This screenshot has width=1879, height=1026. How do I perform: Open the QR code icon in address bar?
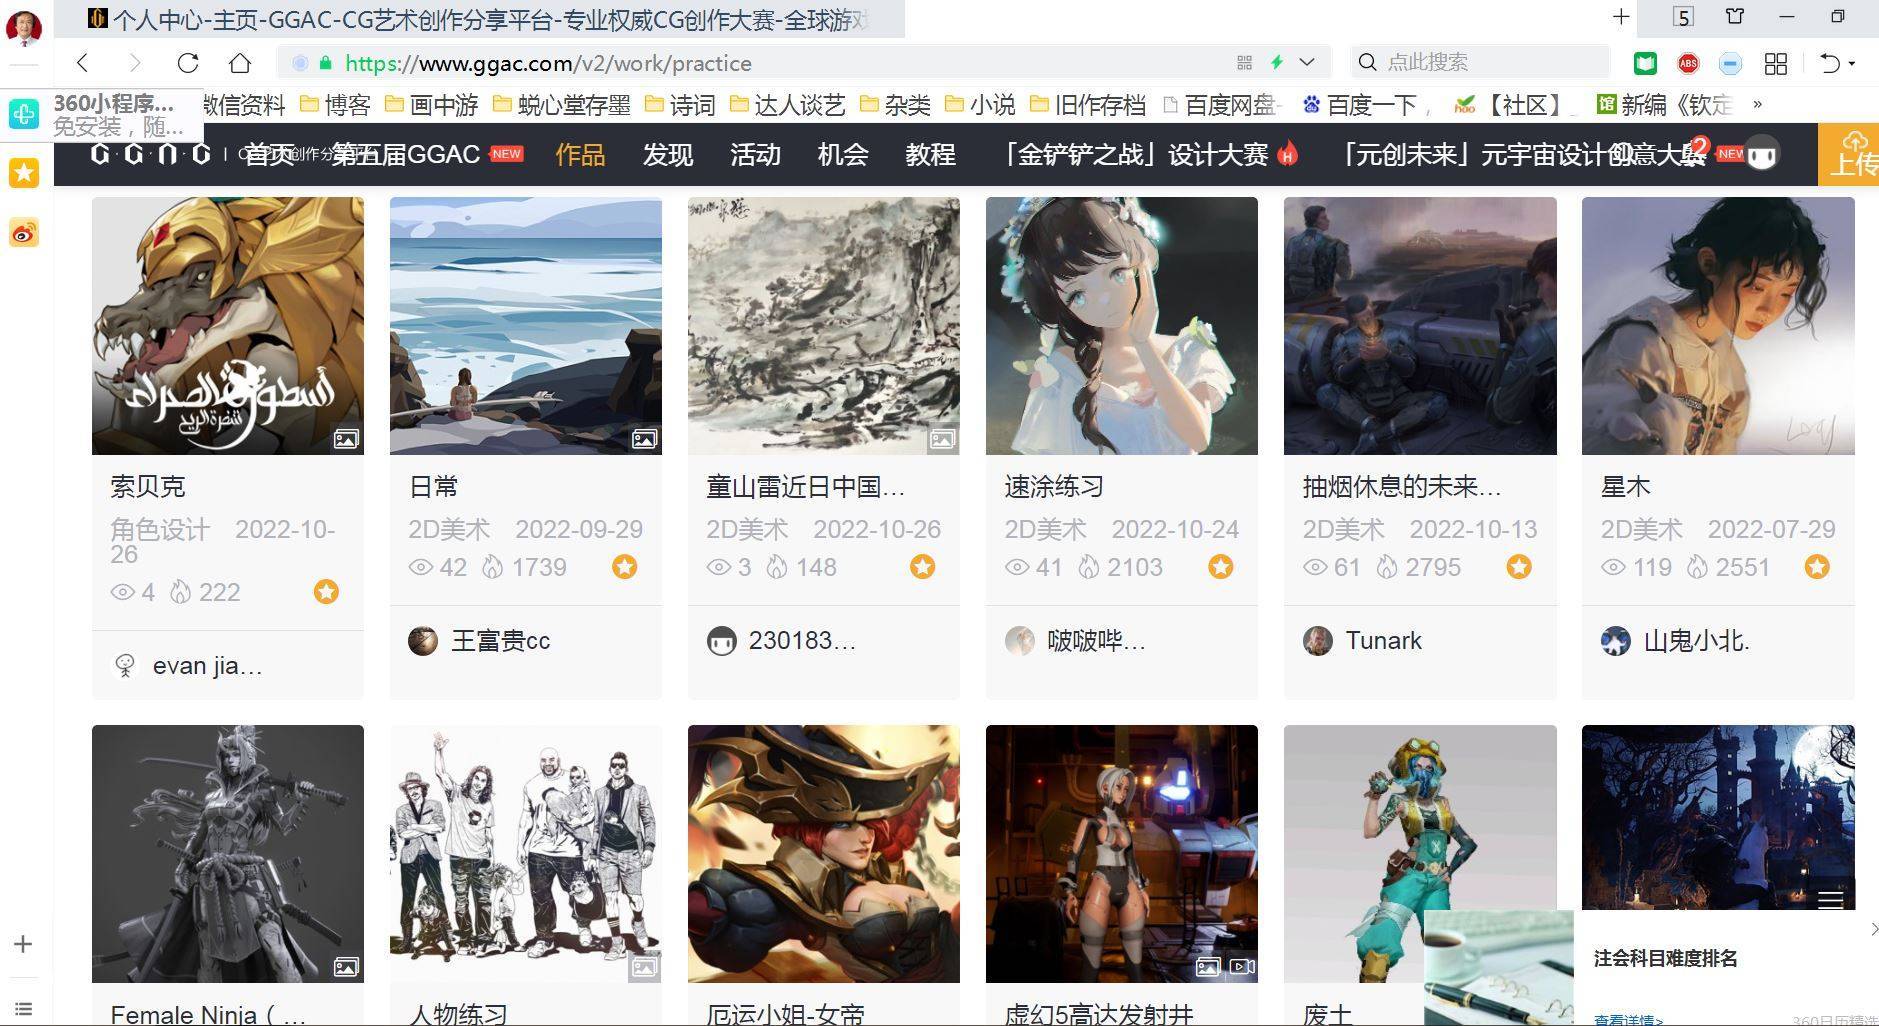pos(1244,63)
